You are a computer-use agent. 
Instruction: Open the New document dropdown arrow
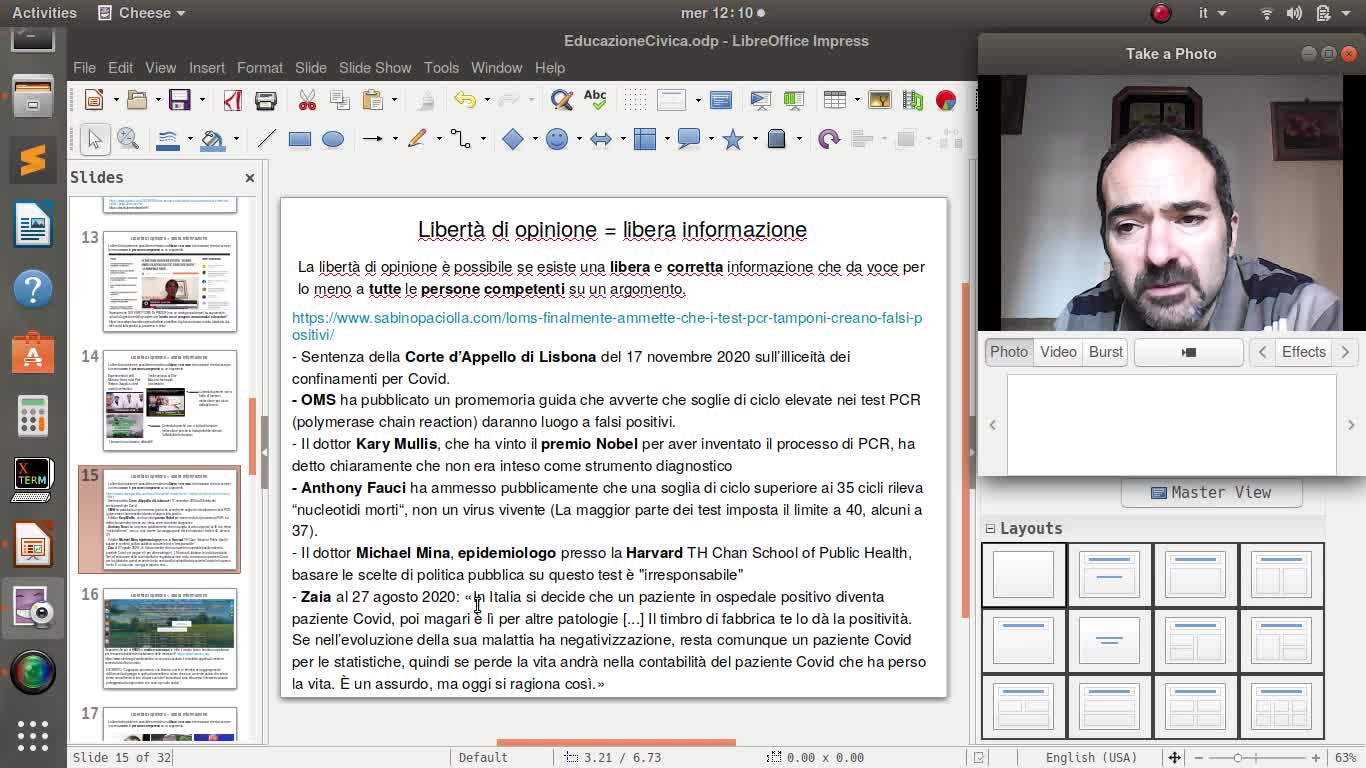coord(116,100)
